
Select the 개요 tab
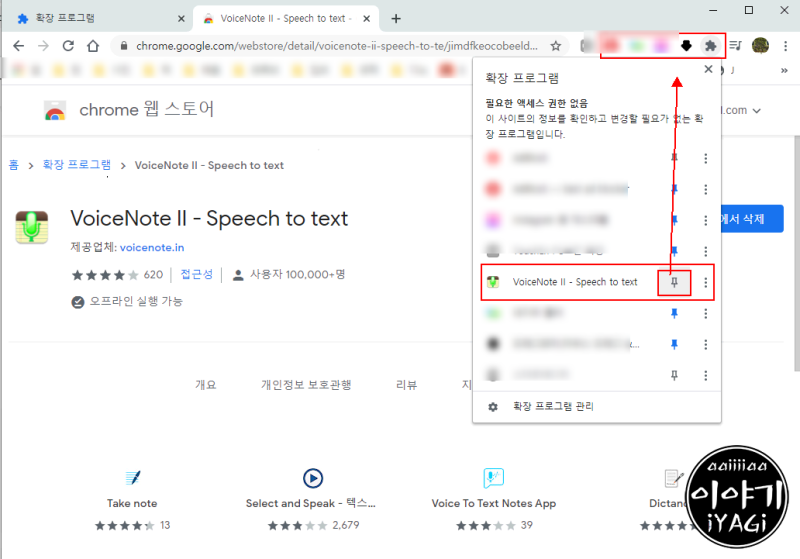click(206, 385)
